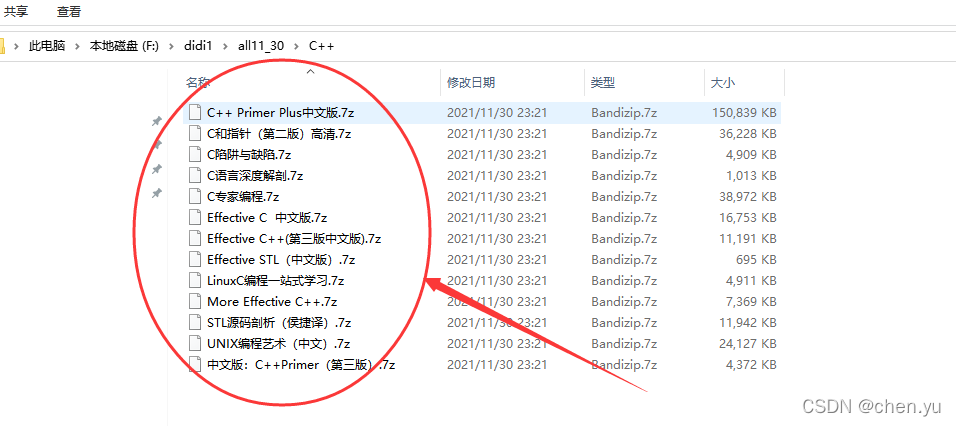Viewport: 956px width, 426px height.
Task: Select file Effective C++(第三版中文版).7z
Action: [294, 238]
